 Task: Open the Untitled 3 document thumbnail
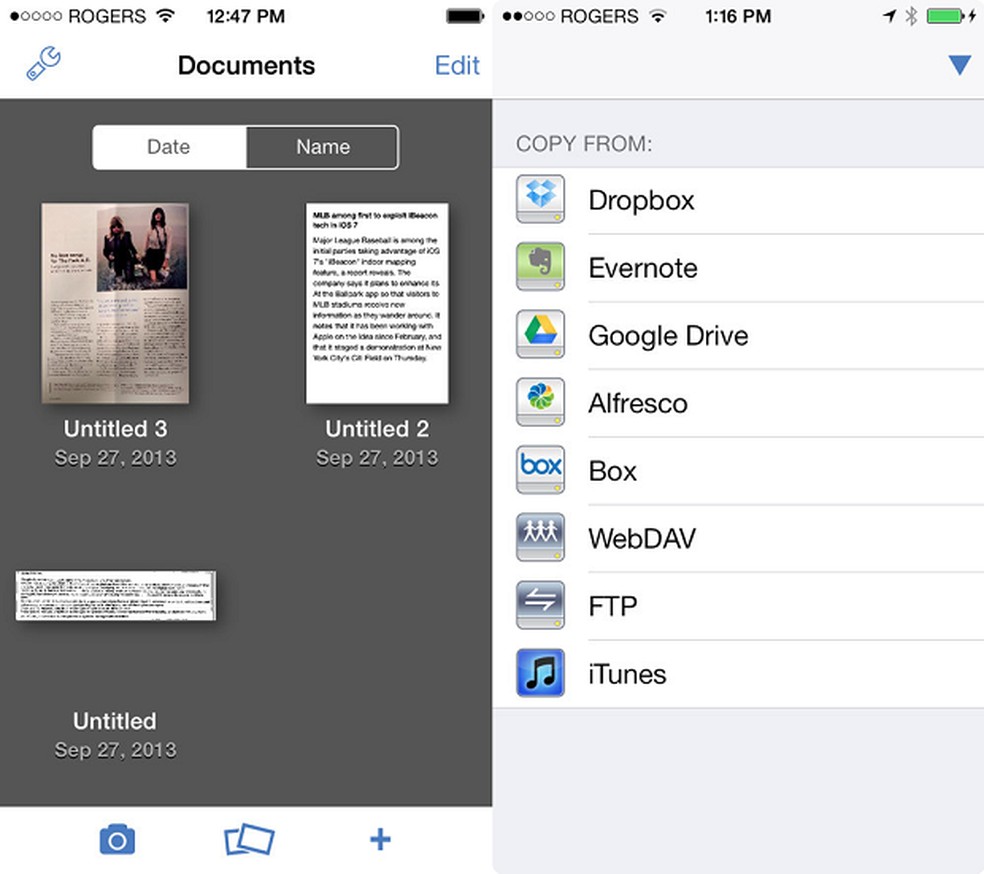pyautogui.click(x=115, y=302)
